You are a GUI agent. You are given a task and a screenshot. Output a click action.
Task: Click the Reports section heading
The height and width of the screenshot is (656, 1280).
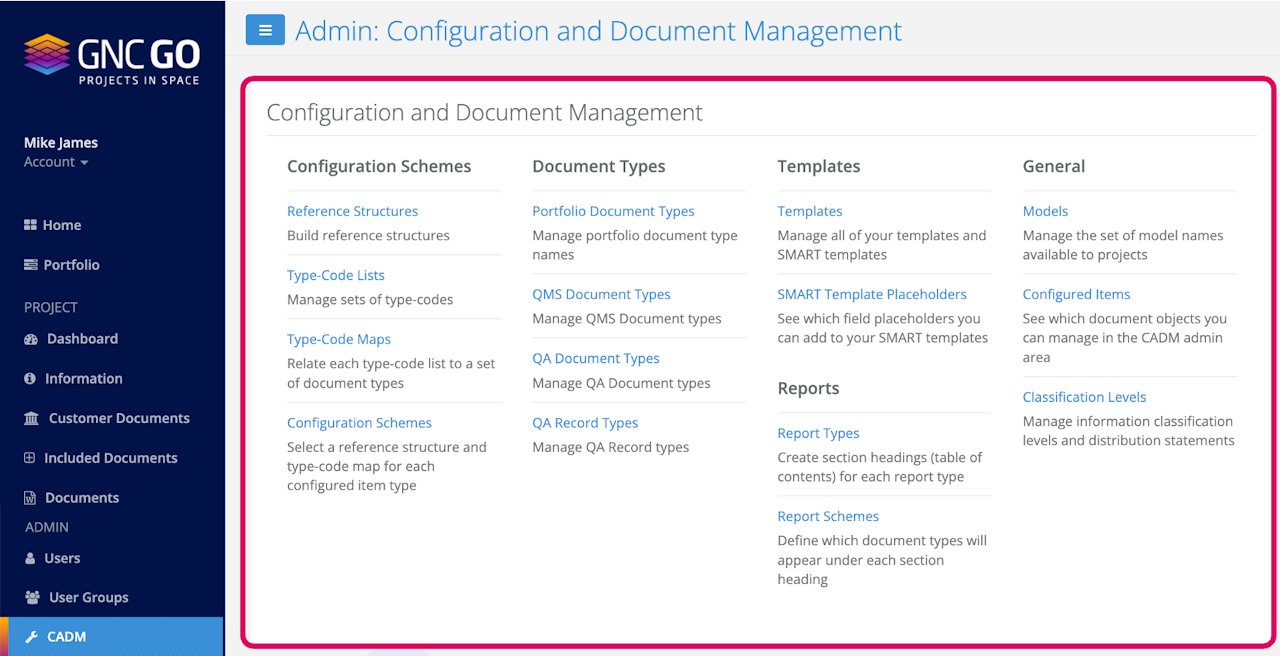pyautogui.click(x=808, y=388)
